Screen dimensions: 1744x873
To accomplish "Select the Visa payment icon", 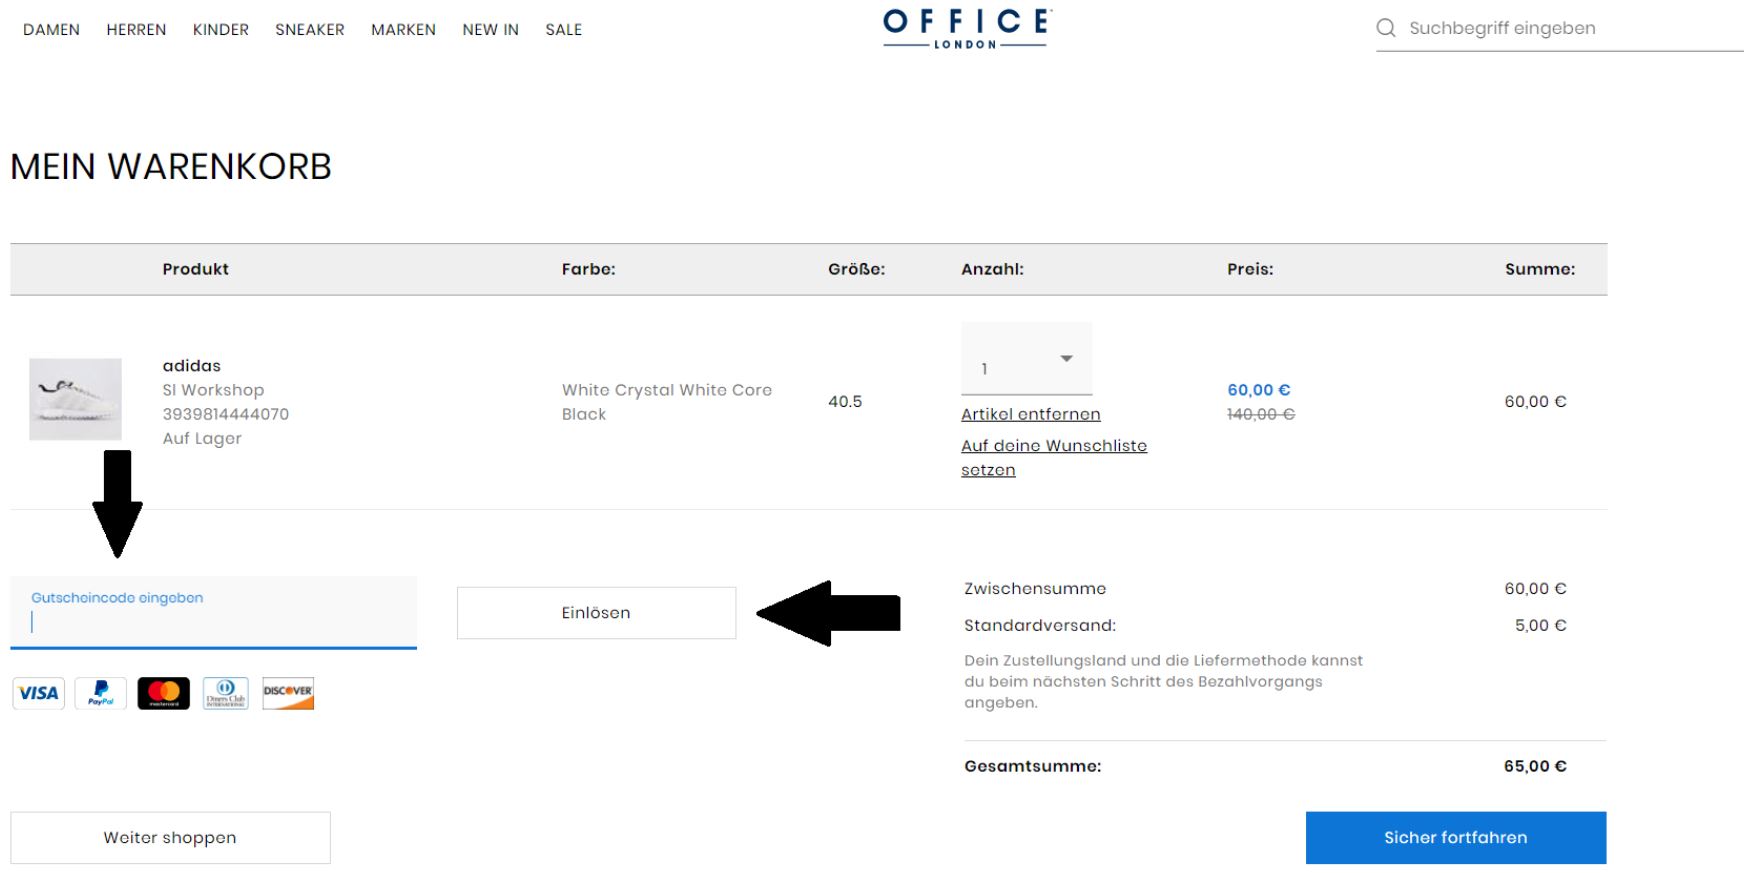I will point(39,693).
